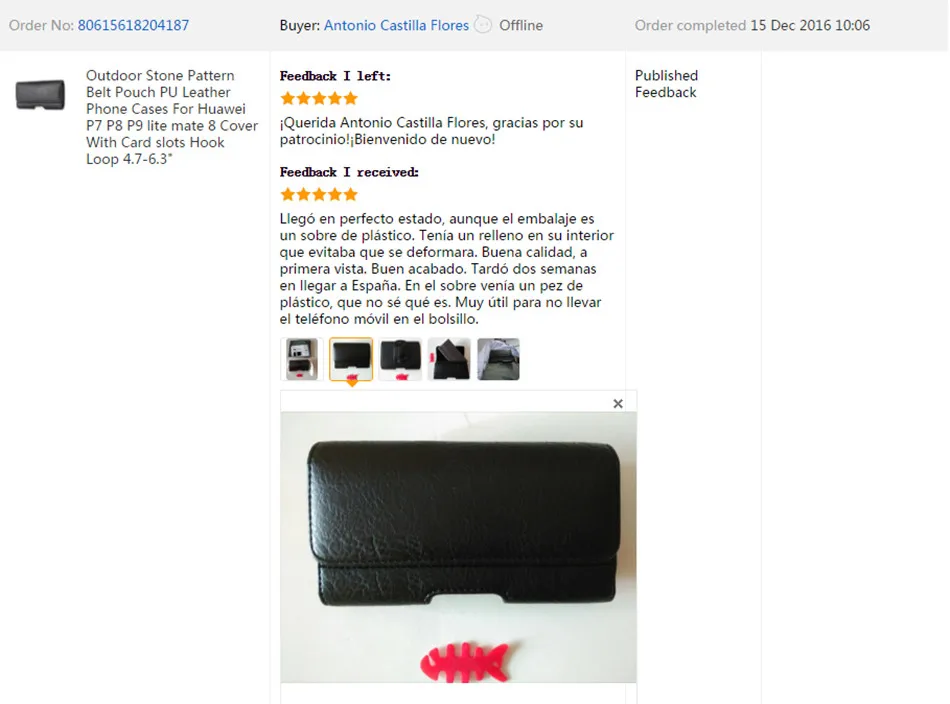Select first review photo thumbnail

coord(302,359)
